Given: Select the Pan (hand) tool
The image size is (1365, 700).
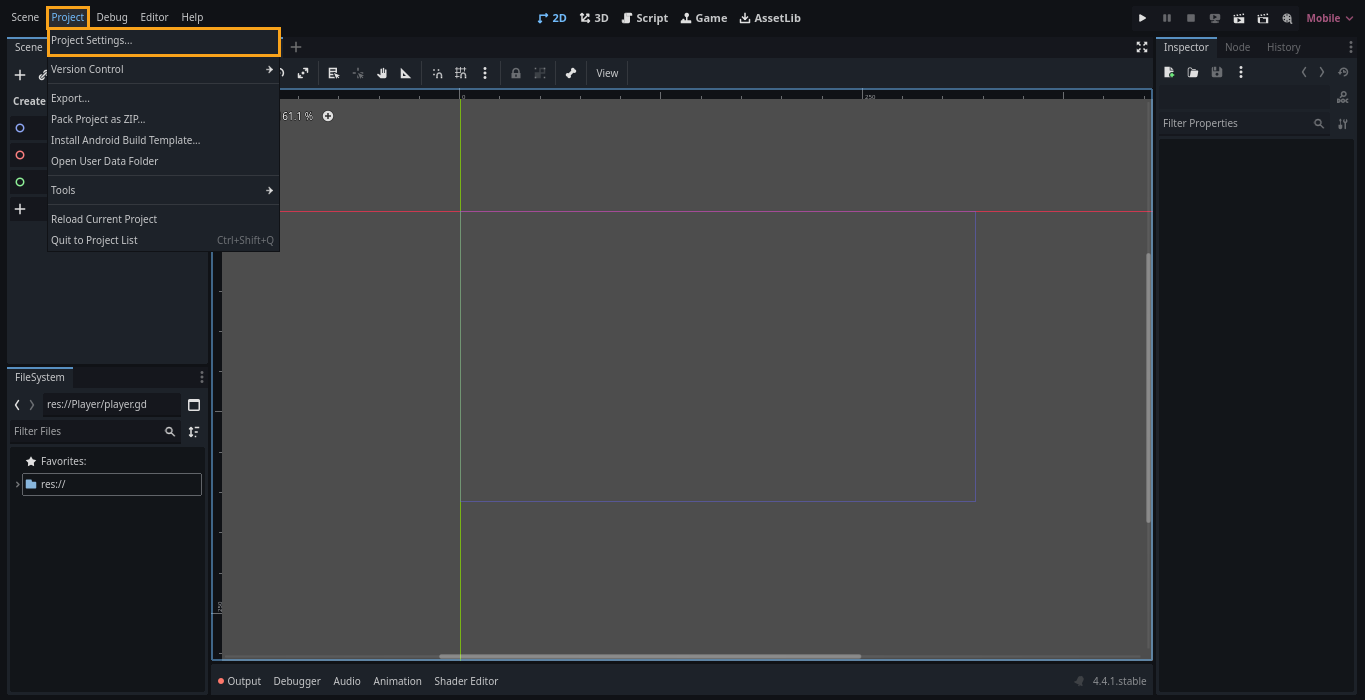Looking at the screenshot, I should pyautogui.click(x=382, y=73).
